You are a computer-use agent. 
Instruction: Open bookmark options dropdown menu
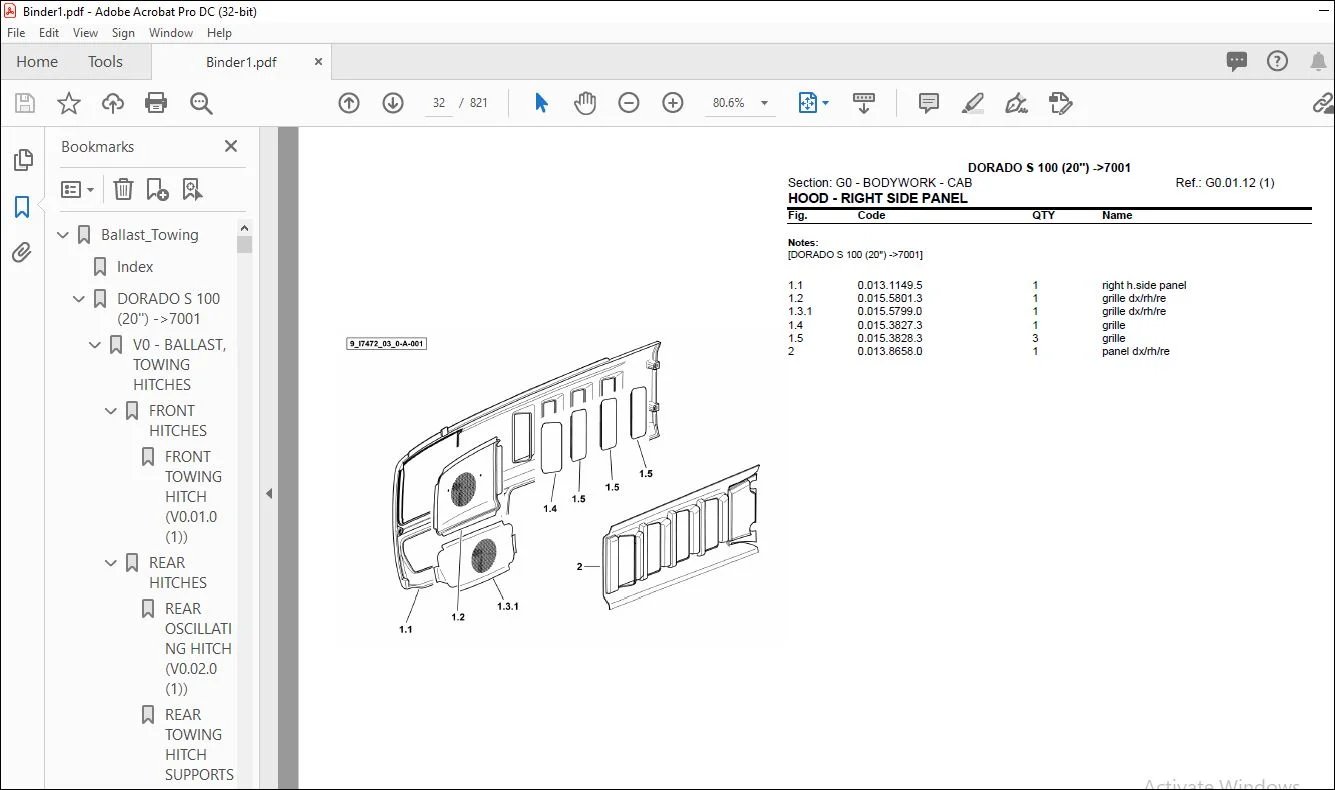77,189
